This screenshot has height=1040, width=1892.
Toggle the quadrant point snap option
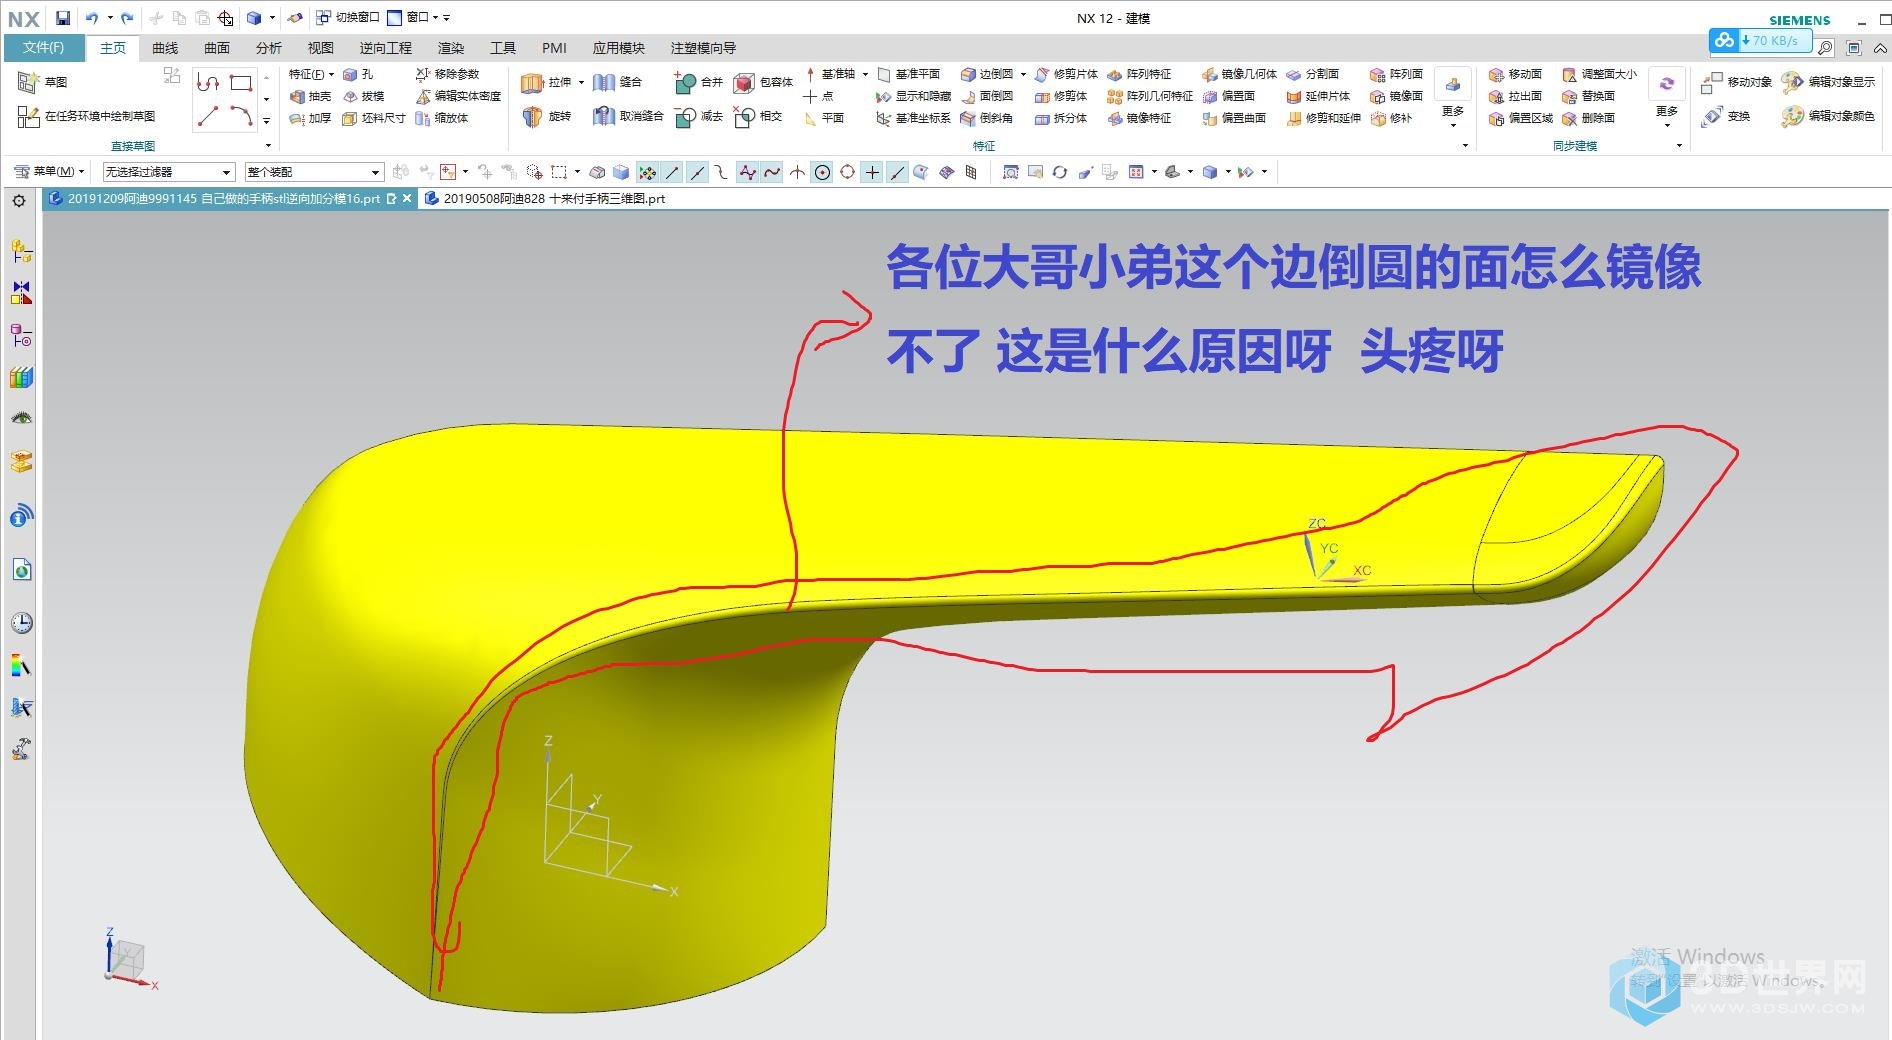(847, 172)
